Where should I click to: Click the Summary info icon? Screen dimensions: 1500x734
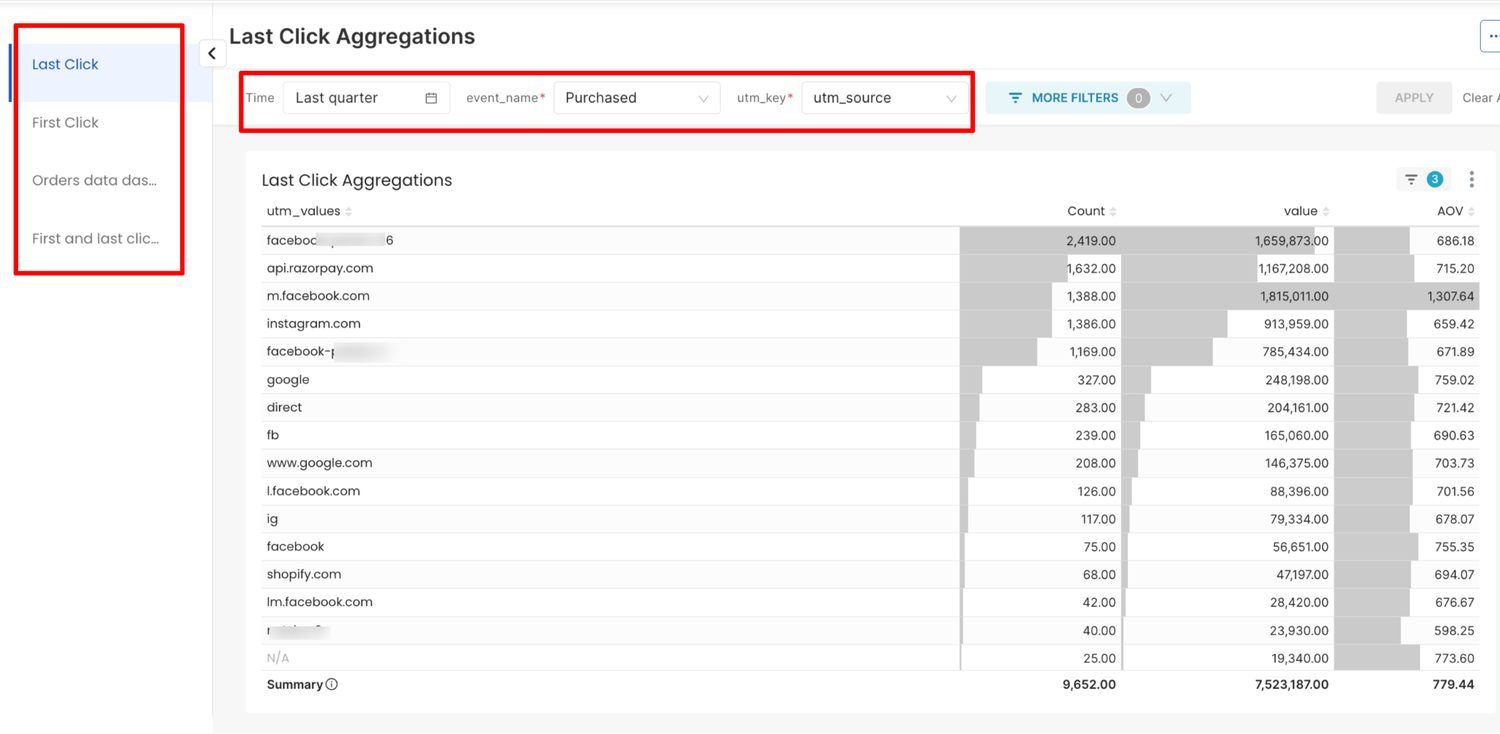pyautogui.click(x=332, y=685)
